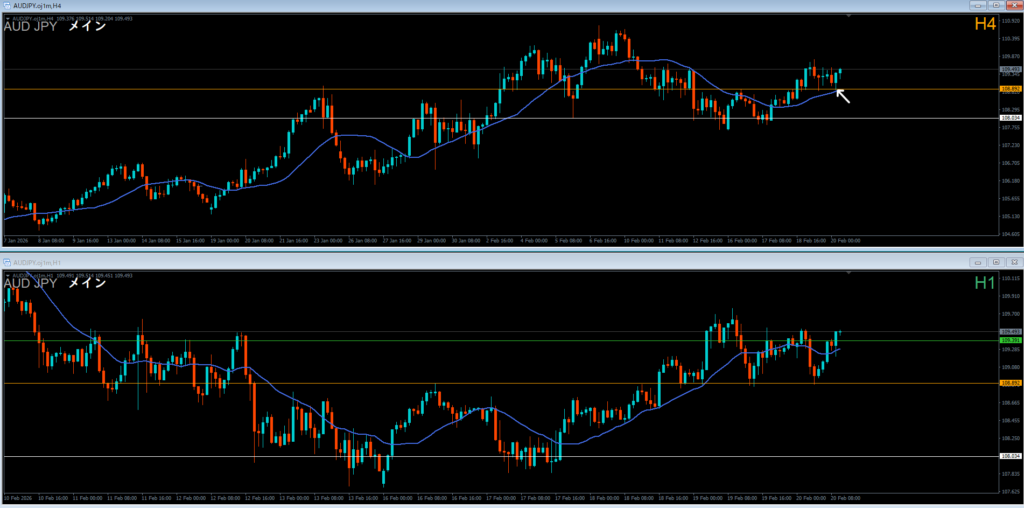Click the green price level tag on H1 chart
The image size is (1024, 508).
point(1009,340)
